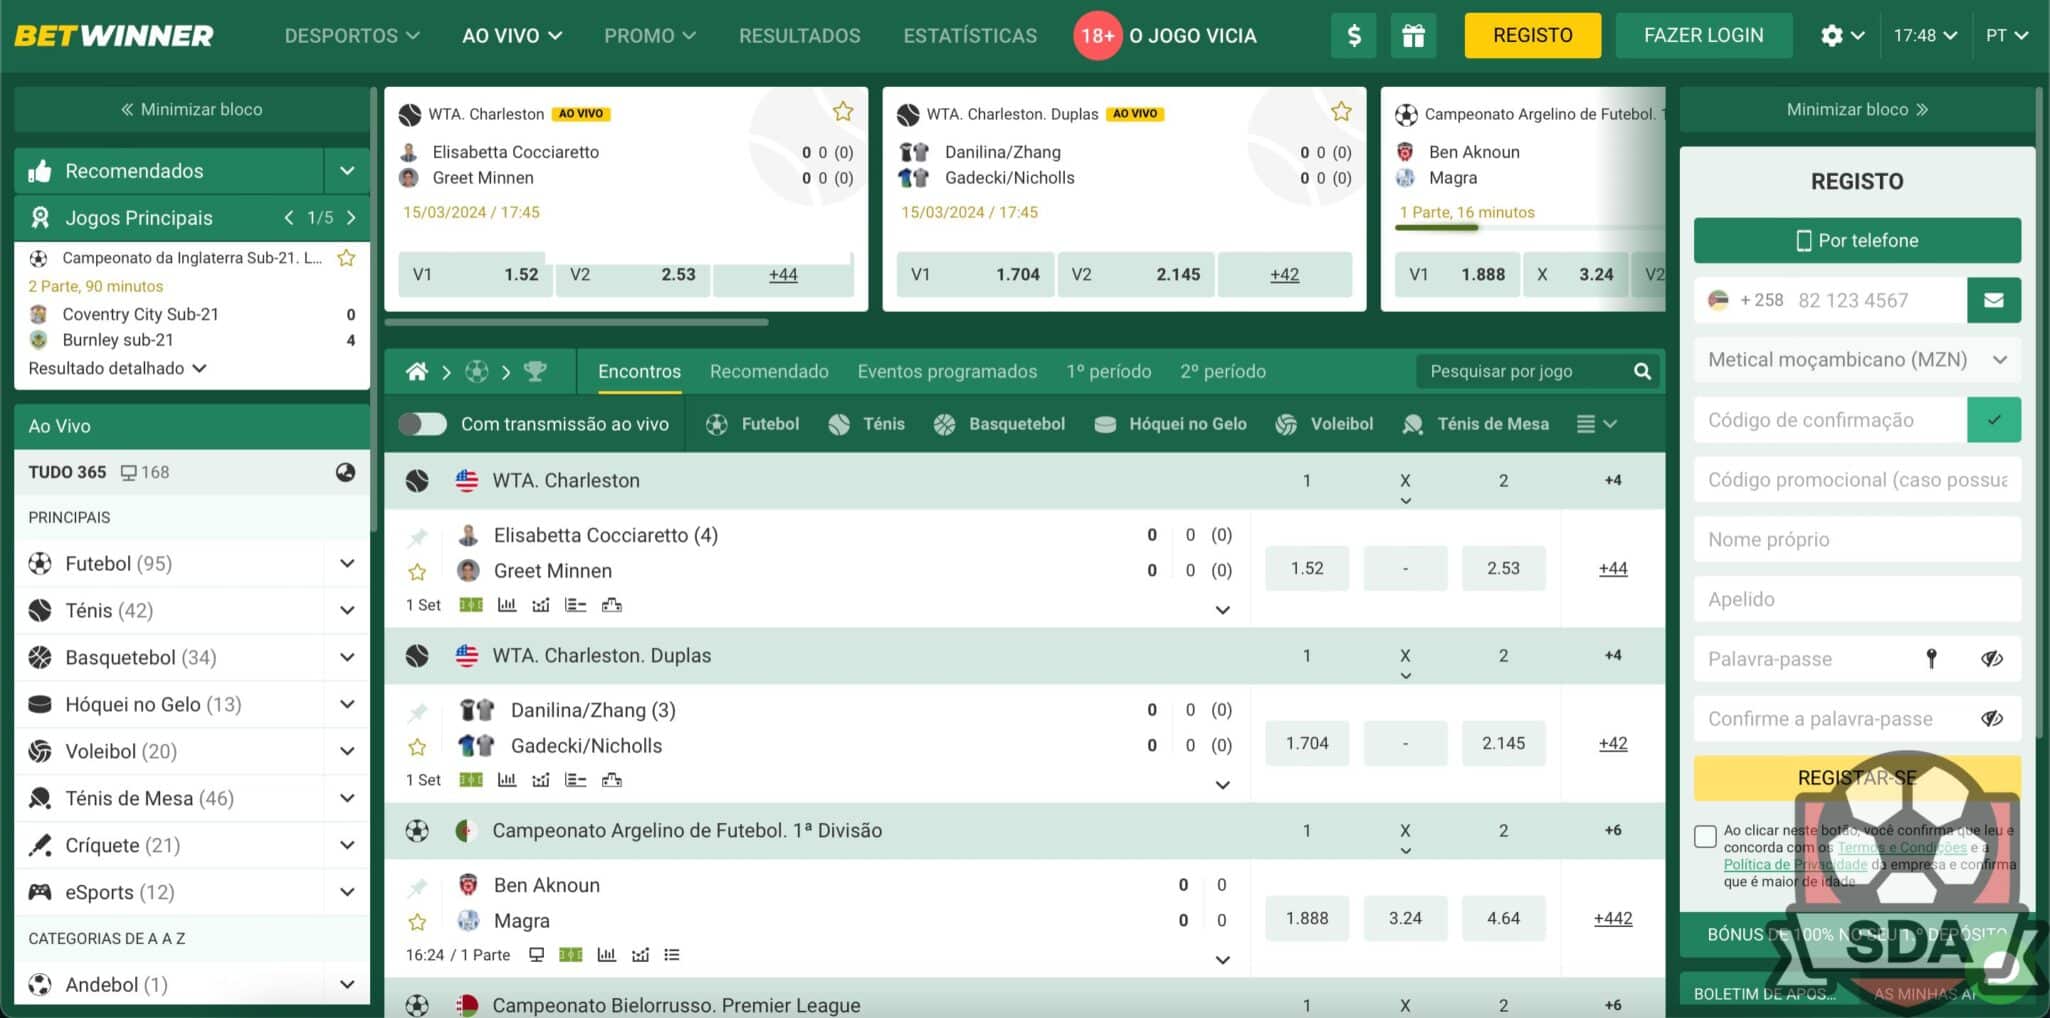Image resolution: width=2050 pixels, height=1018 pixels.
Task: Check the terms and conditions checkbox
Action: 1706,836
